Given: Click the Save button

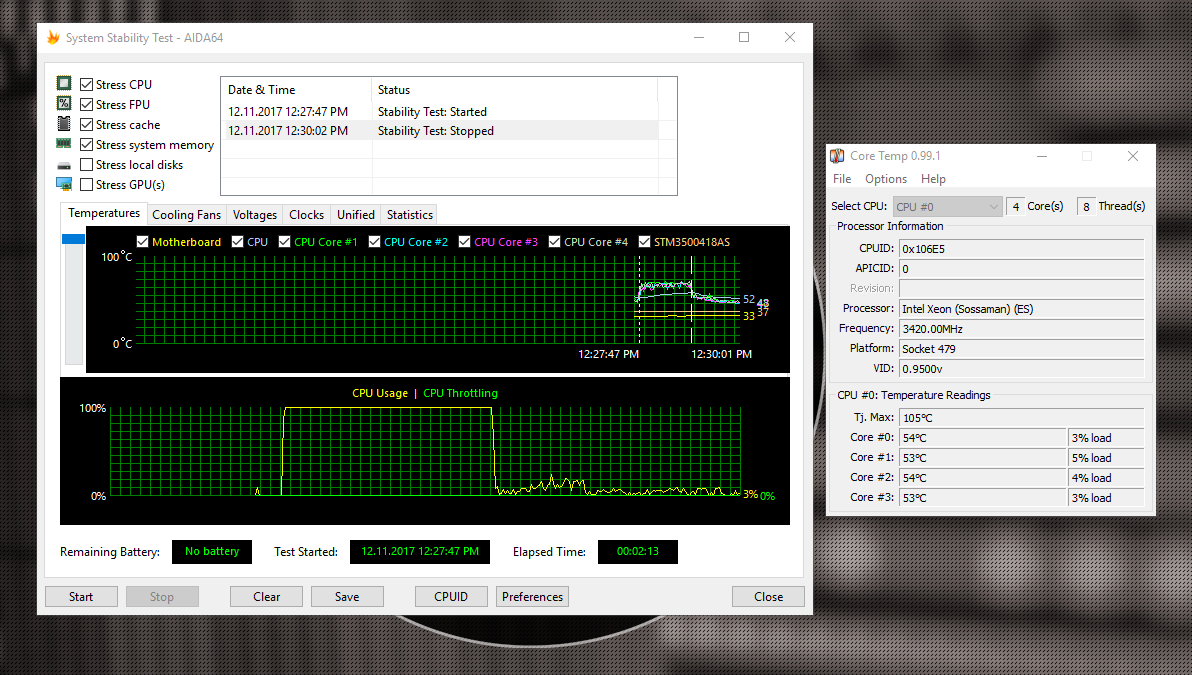Looking at the screenshot, I should (x=347, y=597).
